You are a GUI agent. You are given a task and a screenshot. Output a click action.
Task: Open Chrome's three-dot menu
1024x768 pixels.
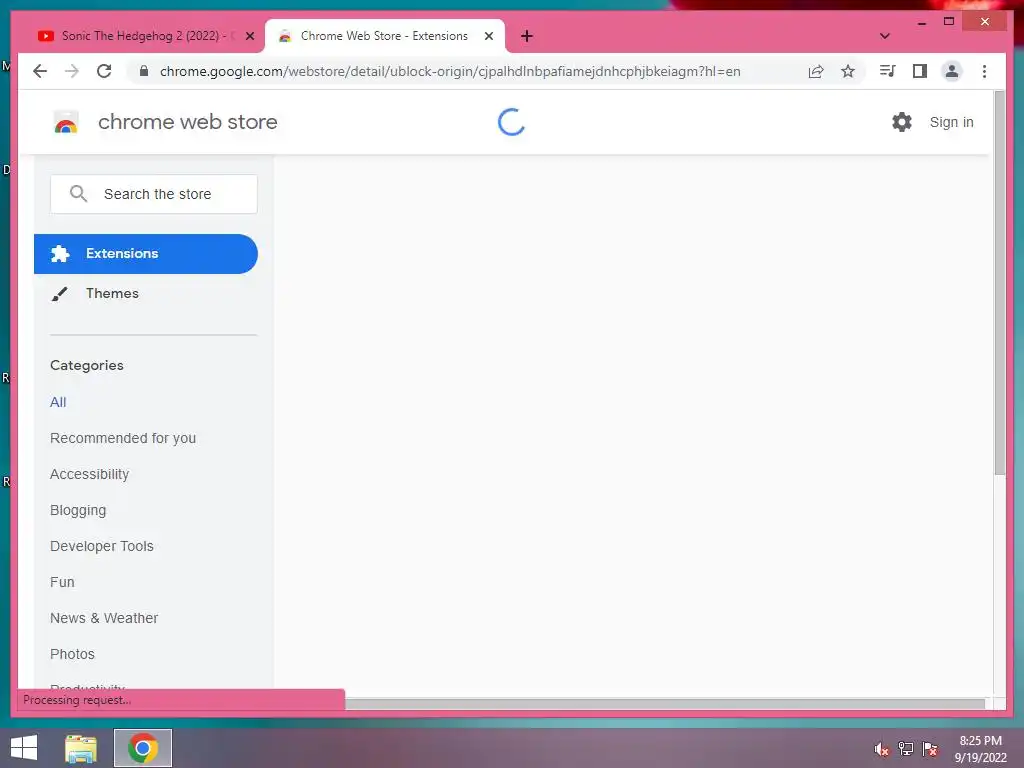tap(984, 71)
